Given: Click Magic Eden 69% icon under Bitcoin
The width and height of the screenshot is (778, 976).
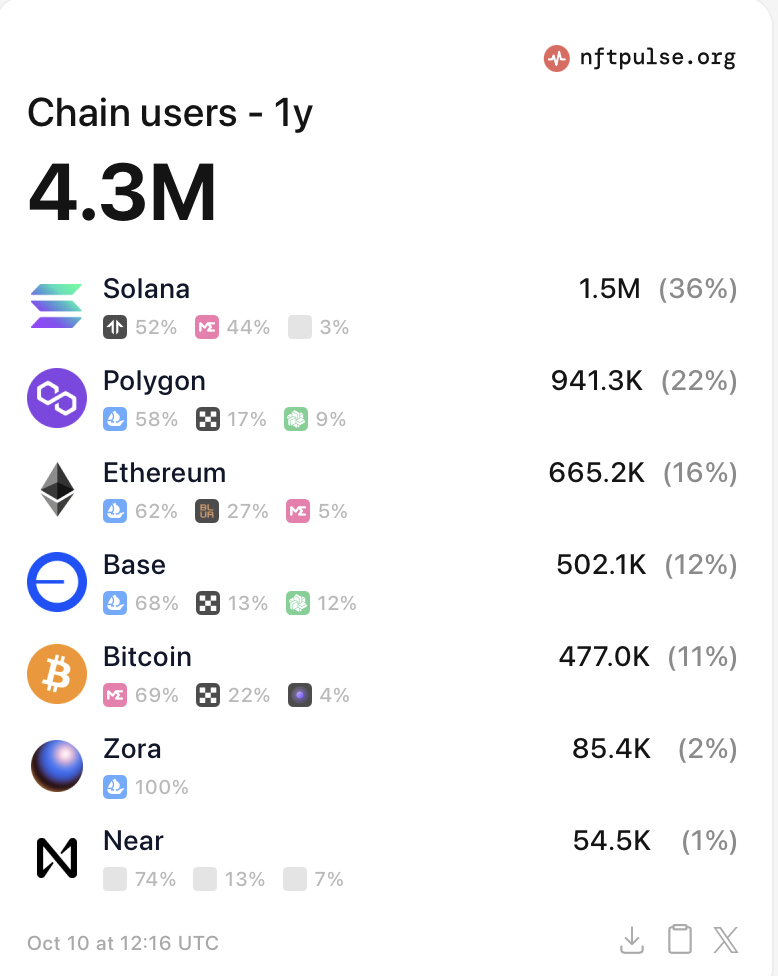Looking at the screenshot, I should pos(115,695).
